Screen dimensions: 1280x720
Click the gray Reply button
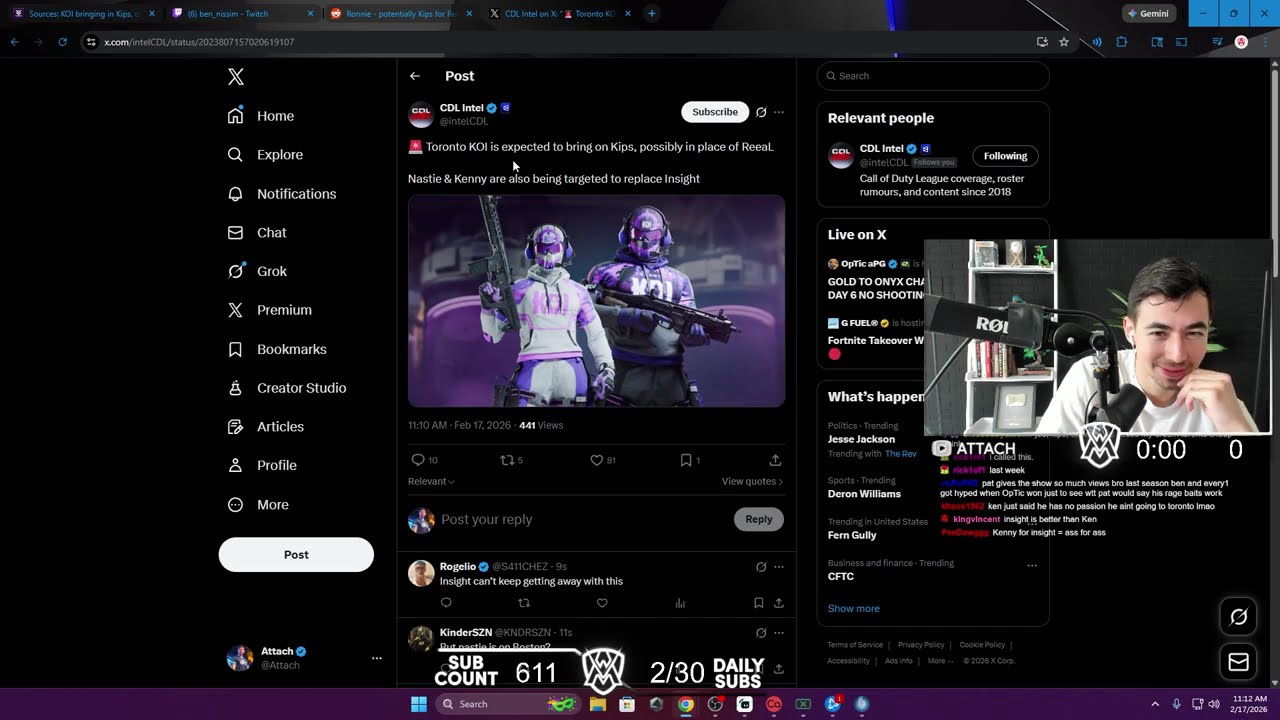pos(759,519)
